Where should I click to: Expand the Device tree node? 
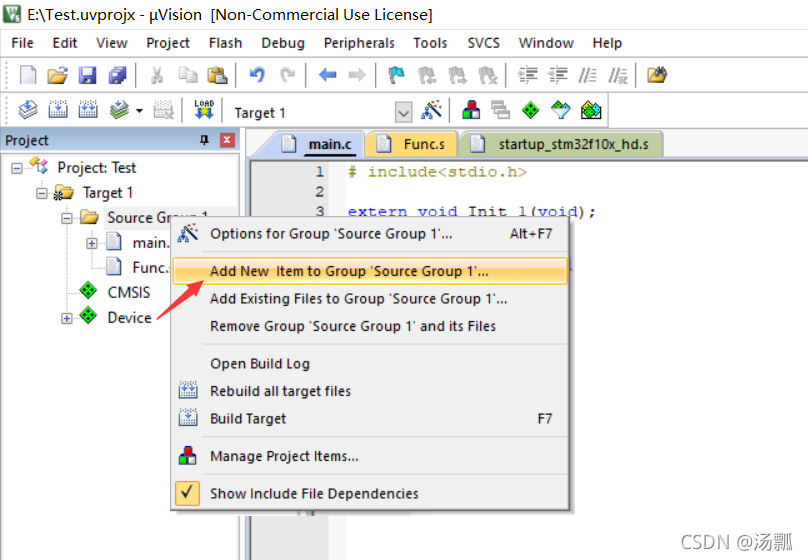[66, 318]
